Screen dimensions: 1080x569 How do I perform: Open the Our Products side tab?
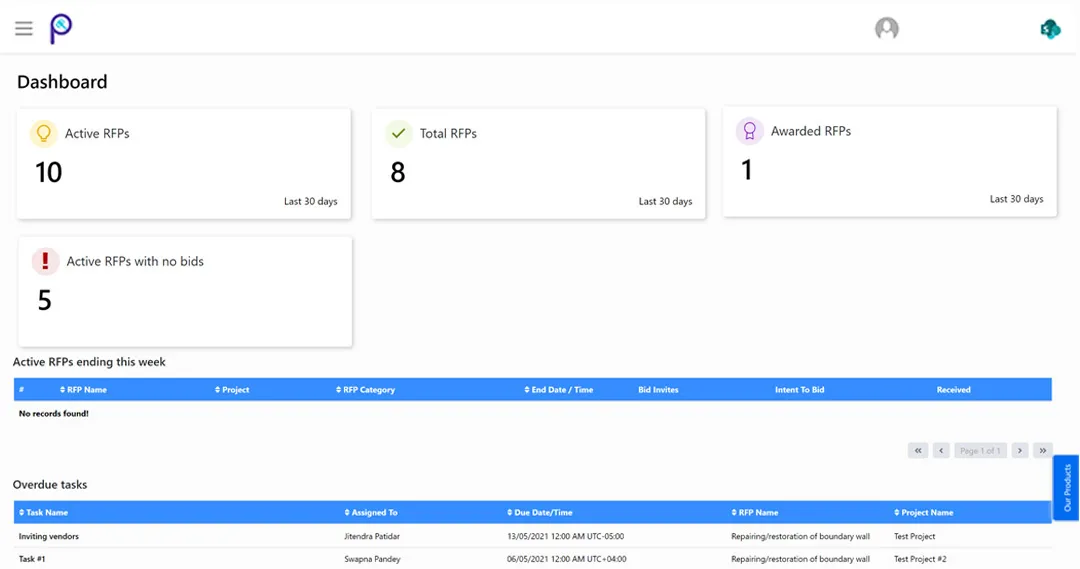coord(1066,488)
